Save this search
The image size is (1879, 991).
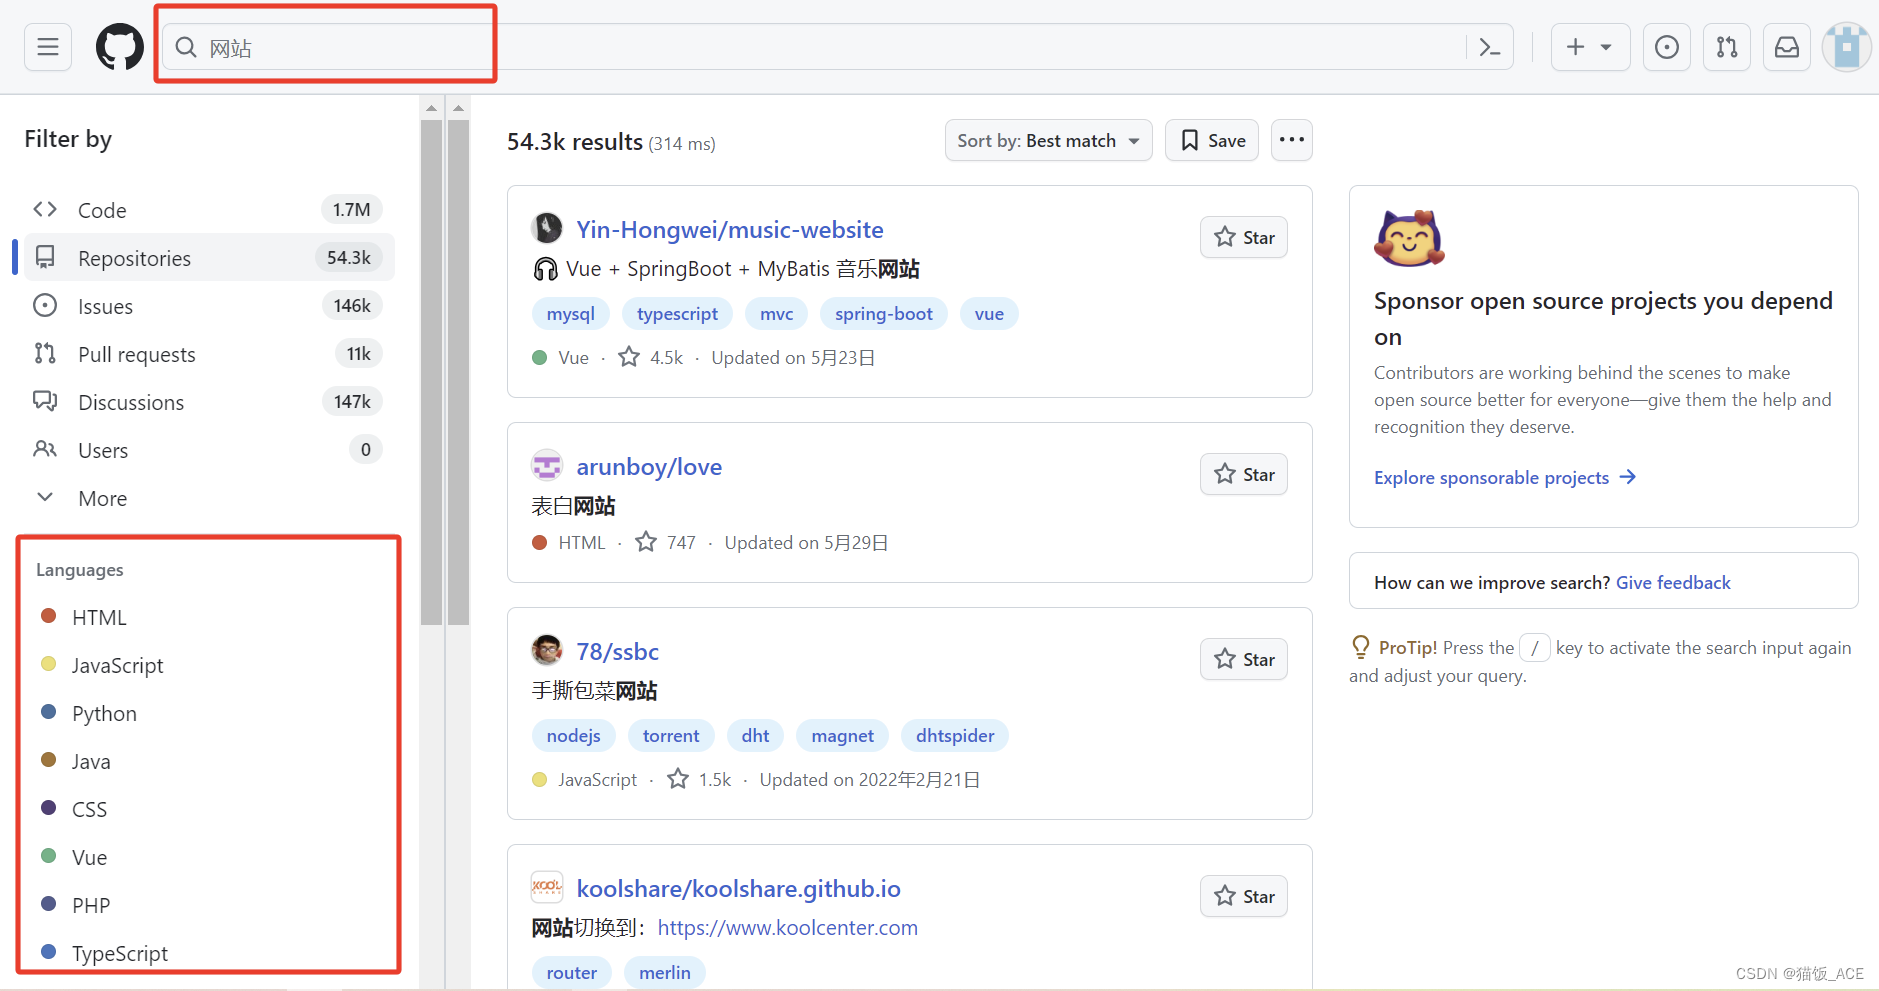[1211, 140]
